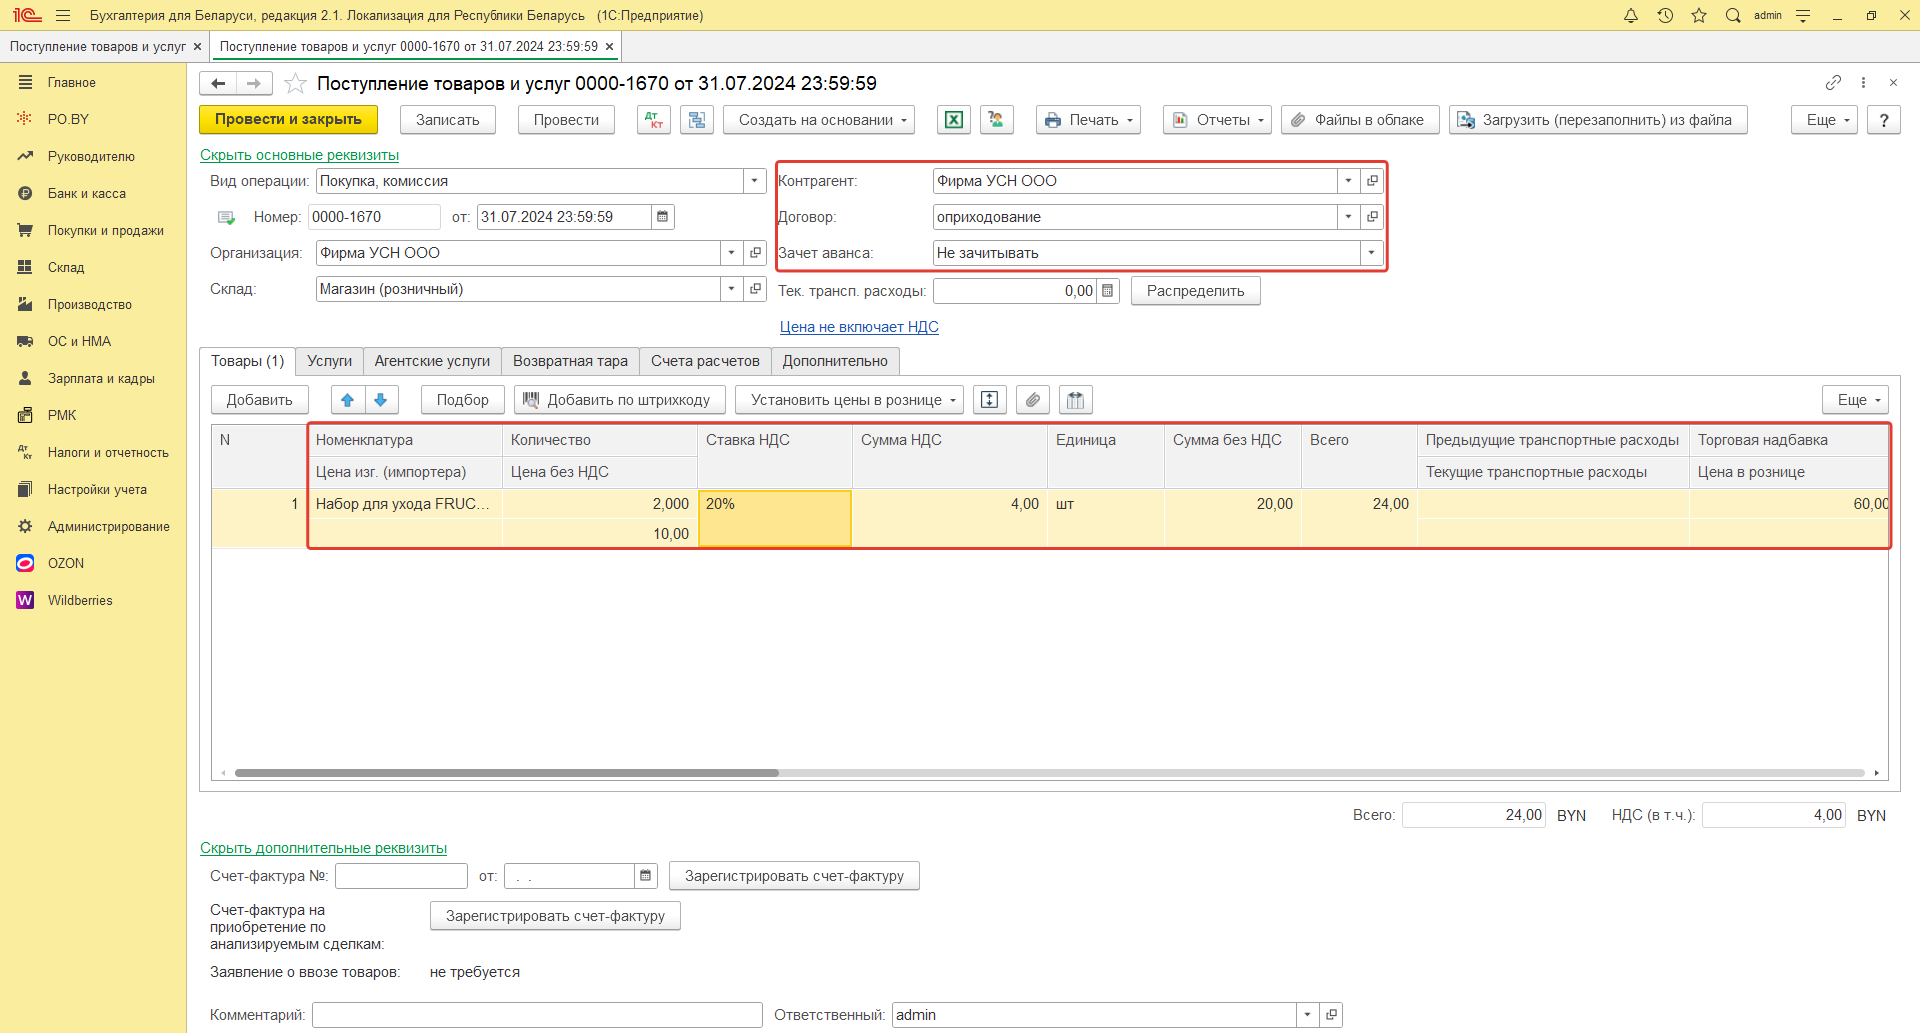Open the 1C main menu hamburger icon
The width and height of the screenshot is (1920, 1033).
click(63, 15)
